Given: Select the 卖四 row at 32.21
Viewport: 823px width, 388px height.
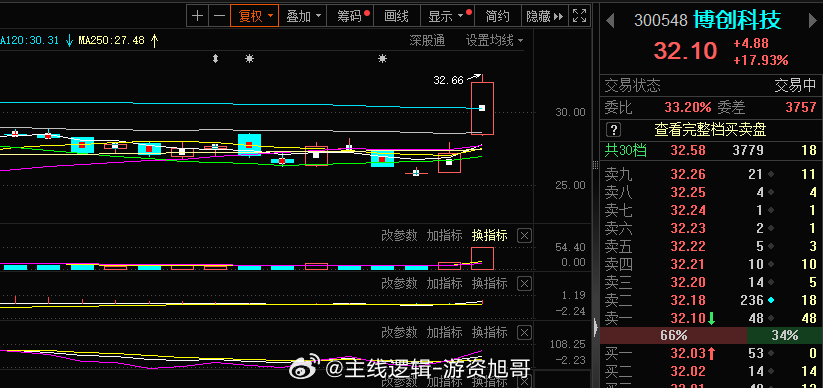Looking at the screenshot, I should [x=711, y=264].
